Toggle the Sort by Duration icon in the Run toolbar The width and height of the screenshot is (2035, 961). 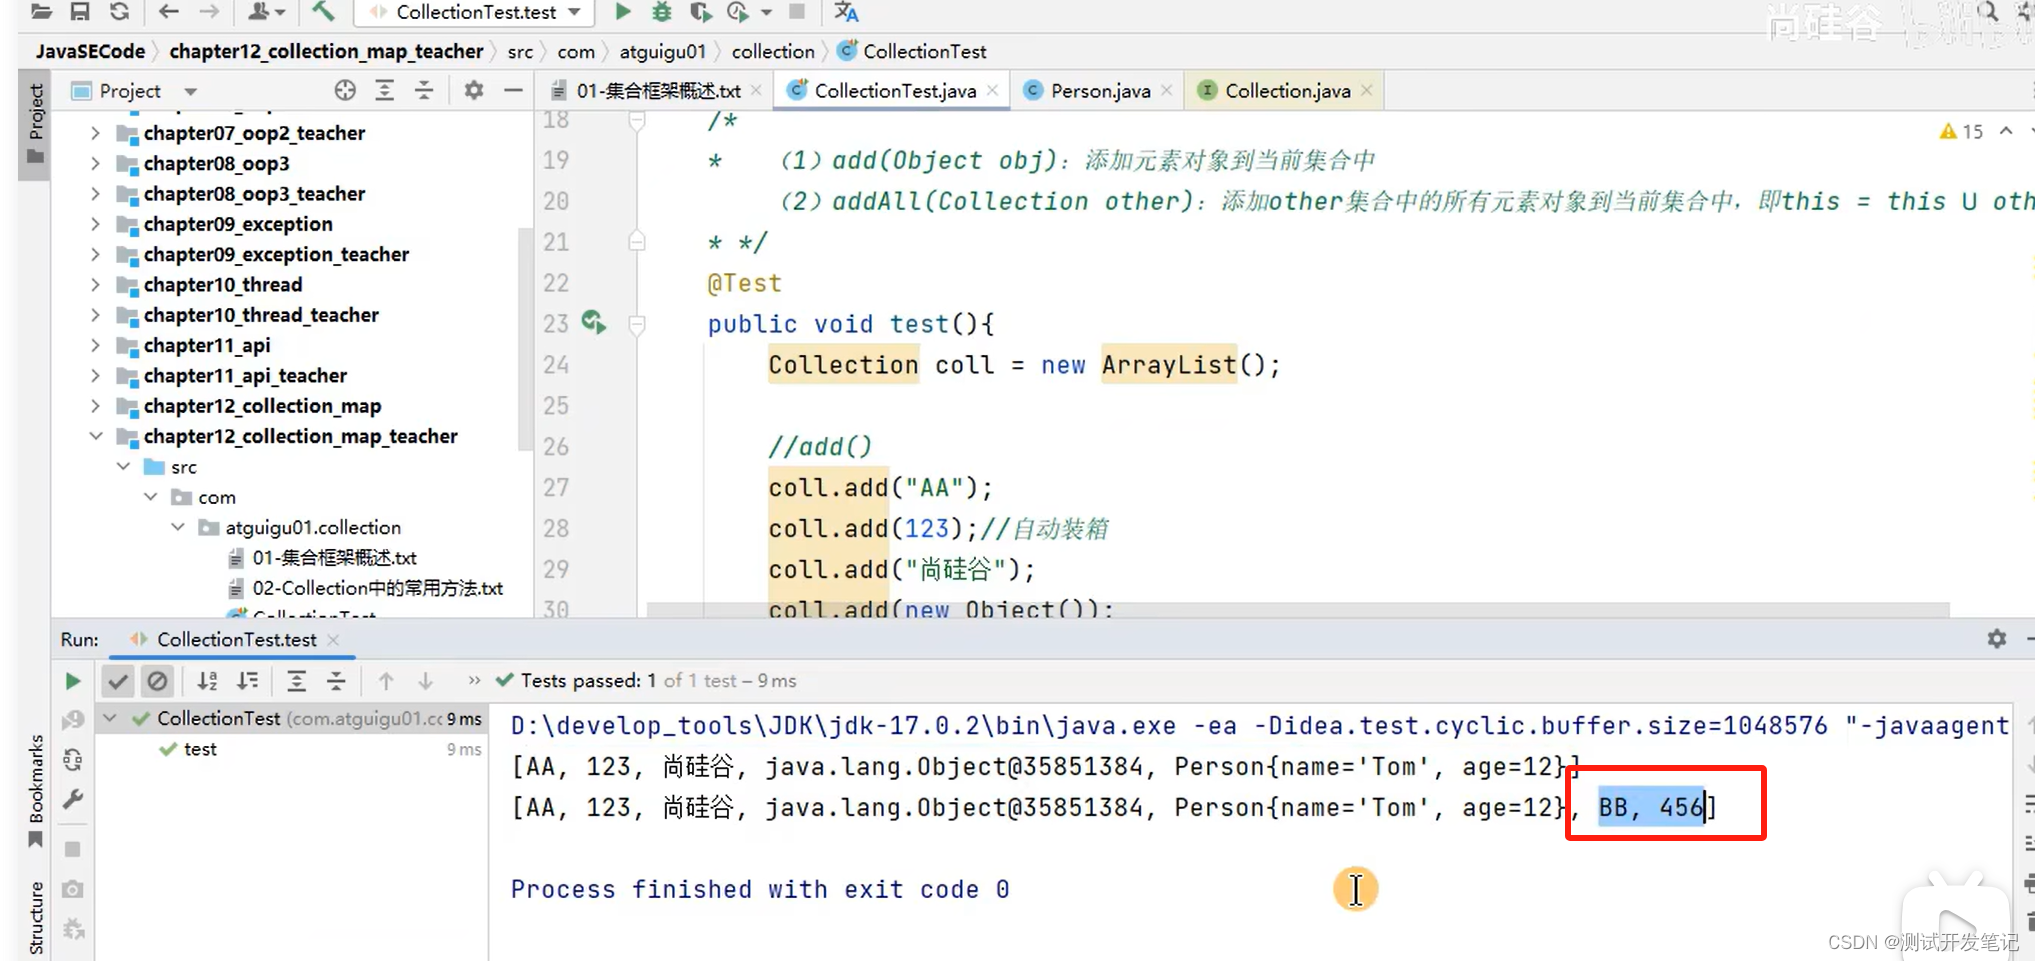pyautogui.click(x=247, y=681)
